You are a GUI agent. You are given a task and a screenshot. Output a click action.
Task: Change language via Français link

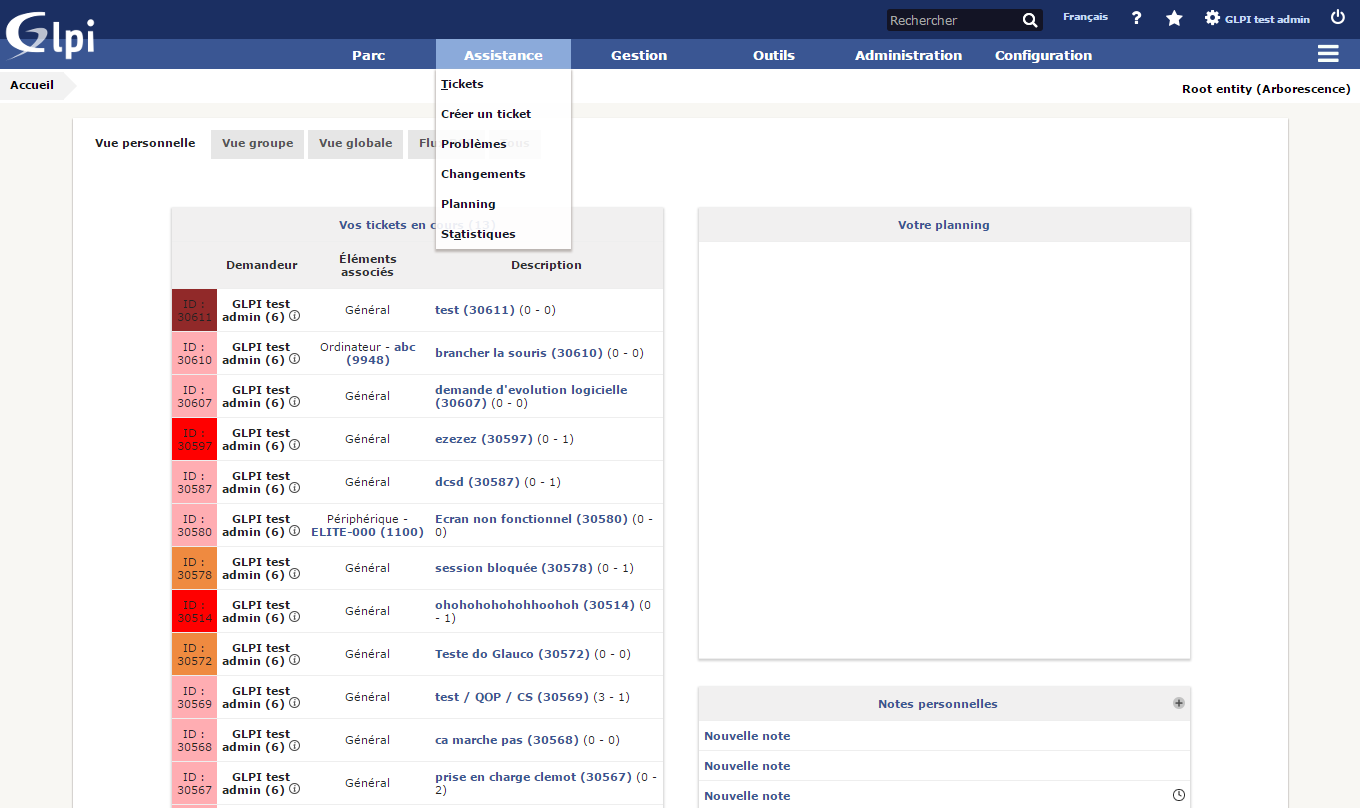[1085, 17]
